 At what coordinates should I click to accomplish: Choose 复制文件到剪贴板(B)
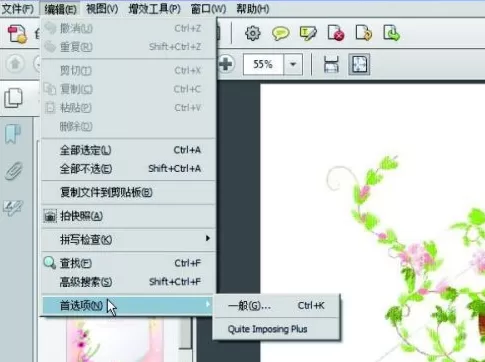(129, 192)
